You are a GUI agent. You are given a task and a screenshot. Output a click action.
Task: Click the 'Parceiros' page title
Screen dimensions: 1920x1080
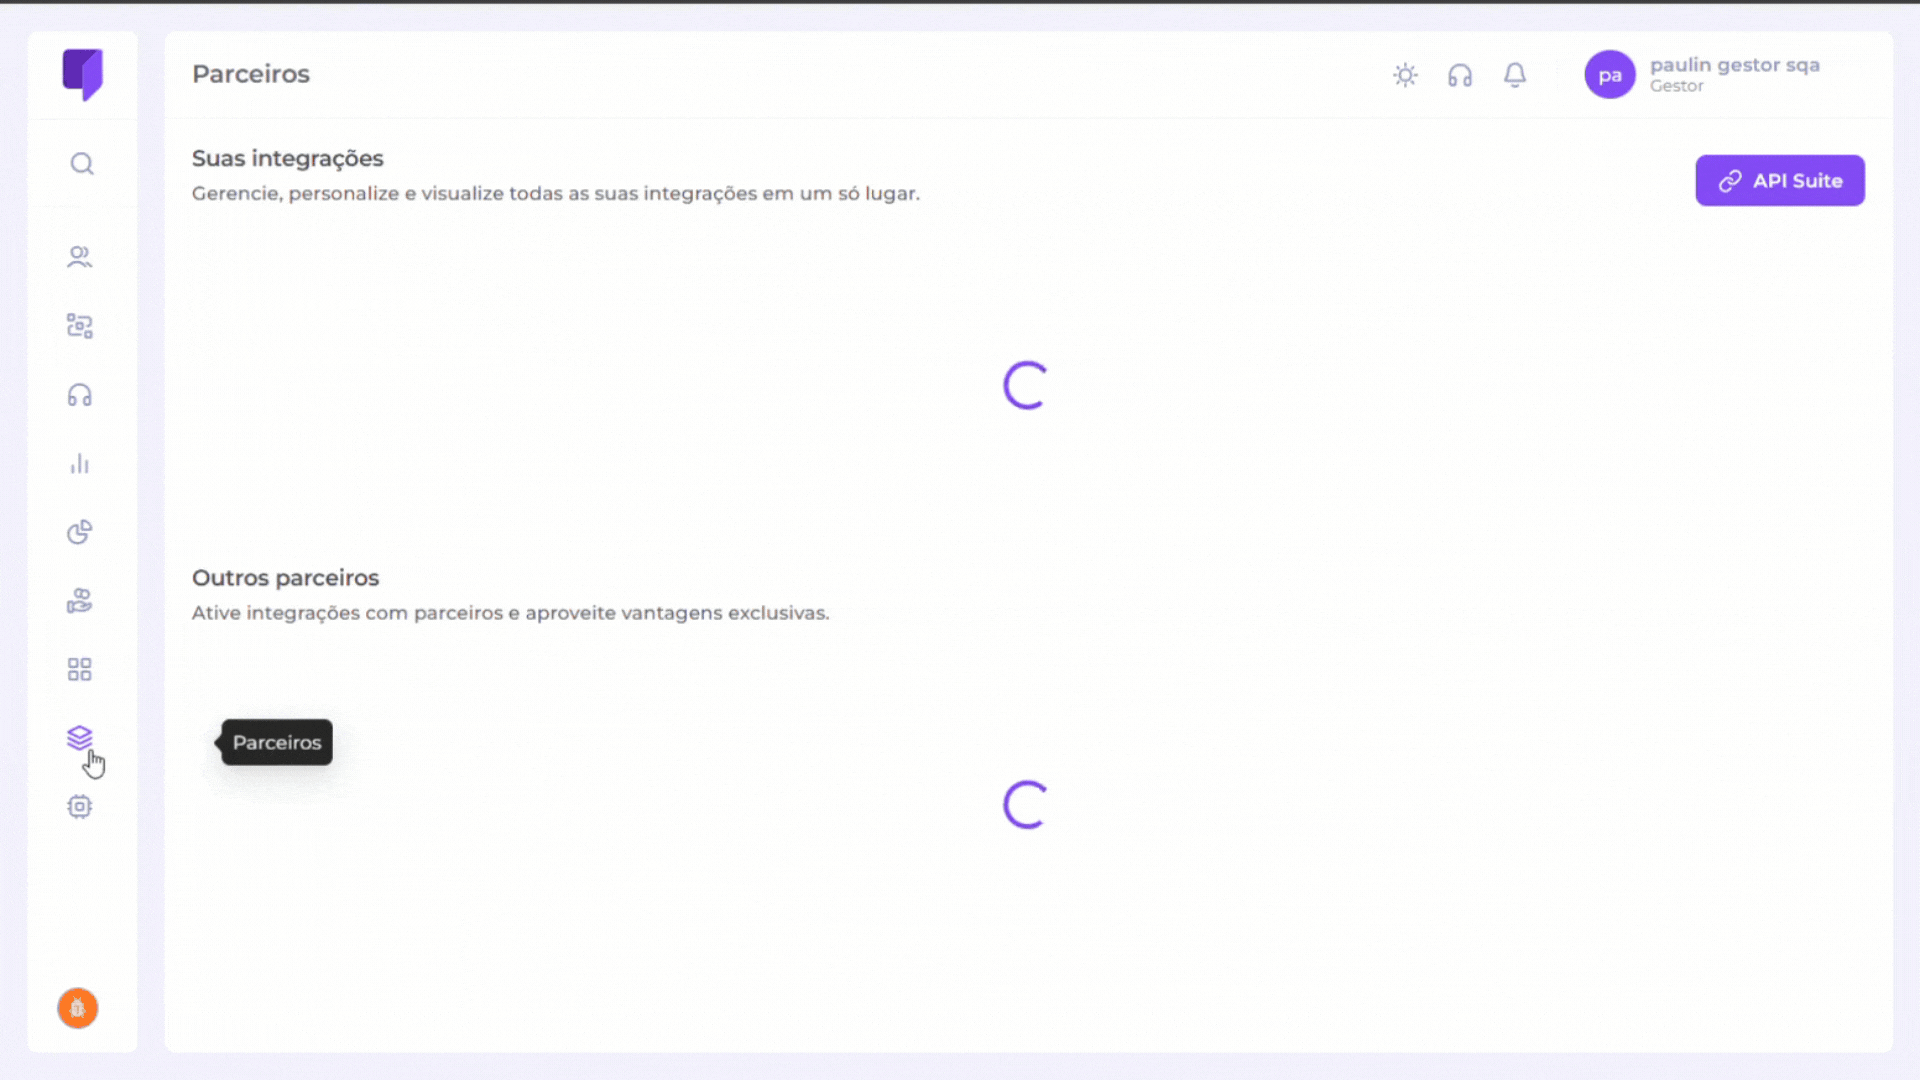click(x=251, y=74)
